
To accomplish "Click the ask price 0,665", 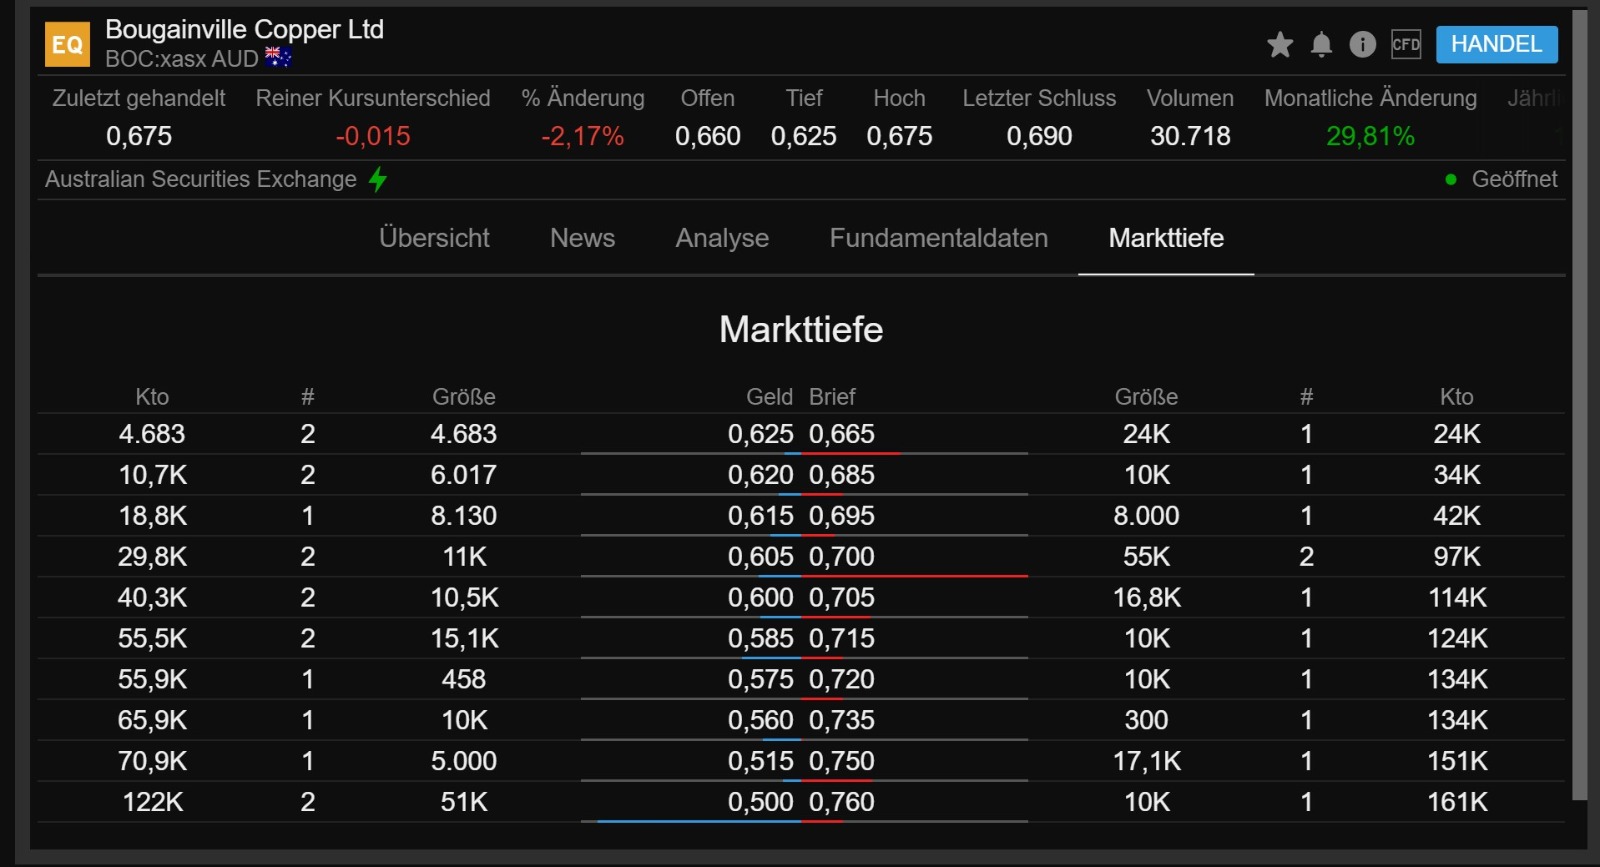I will point(842,434).
